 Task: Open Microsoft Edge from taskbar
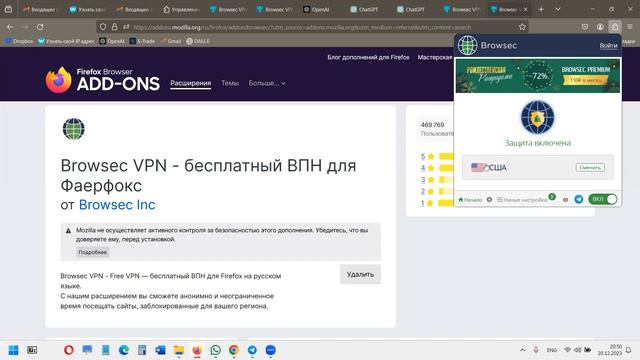click(x=124, y=350)
